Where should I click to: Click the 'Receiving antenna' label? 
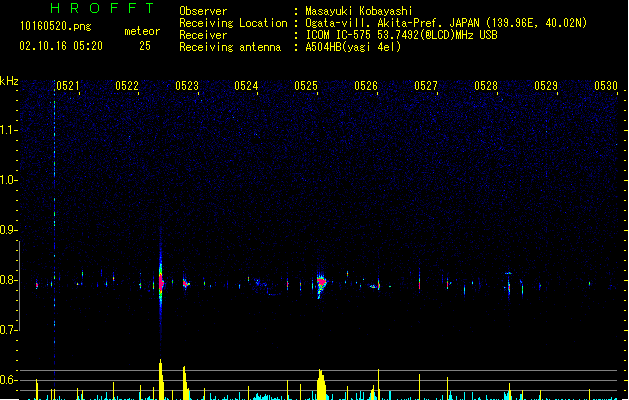pyautogui.click(x=230, y=47)
